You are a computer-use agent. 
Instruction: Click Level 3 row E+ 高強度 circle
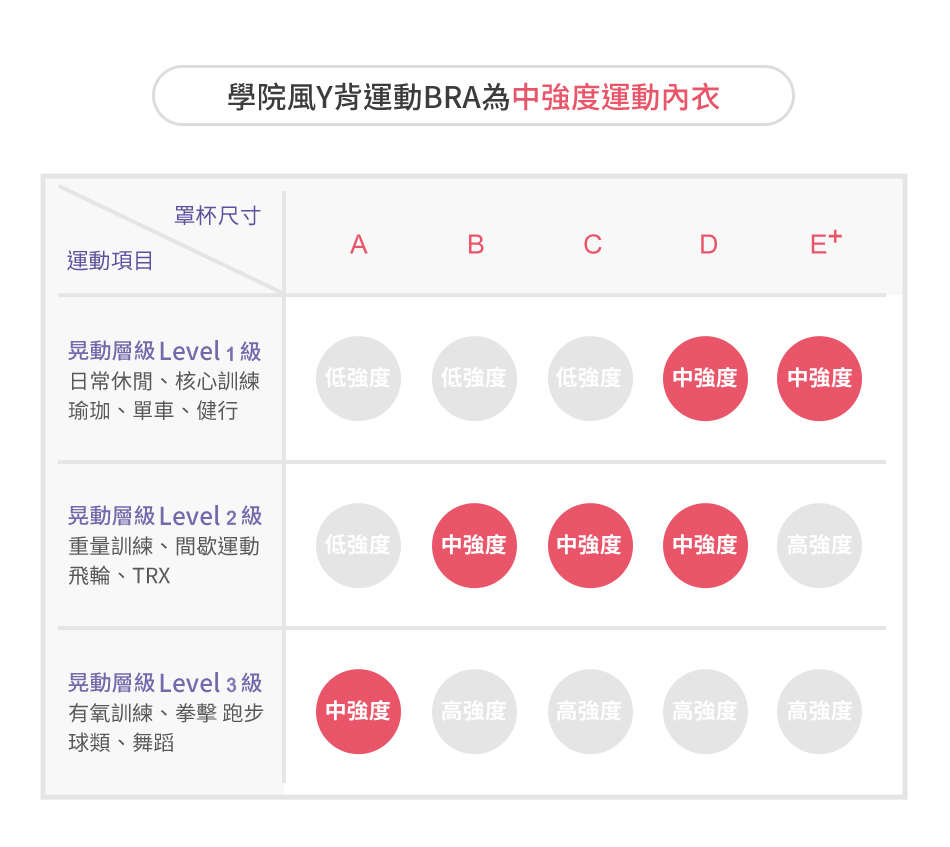(x=820, y=712)
